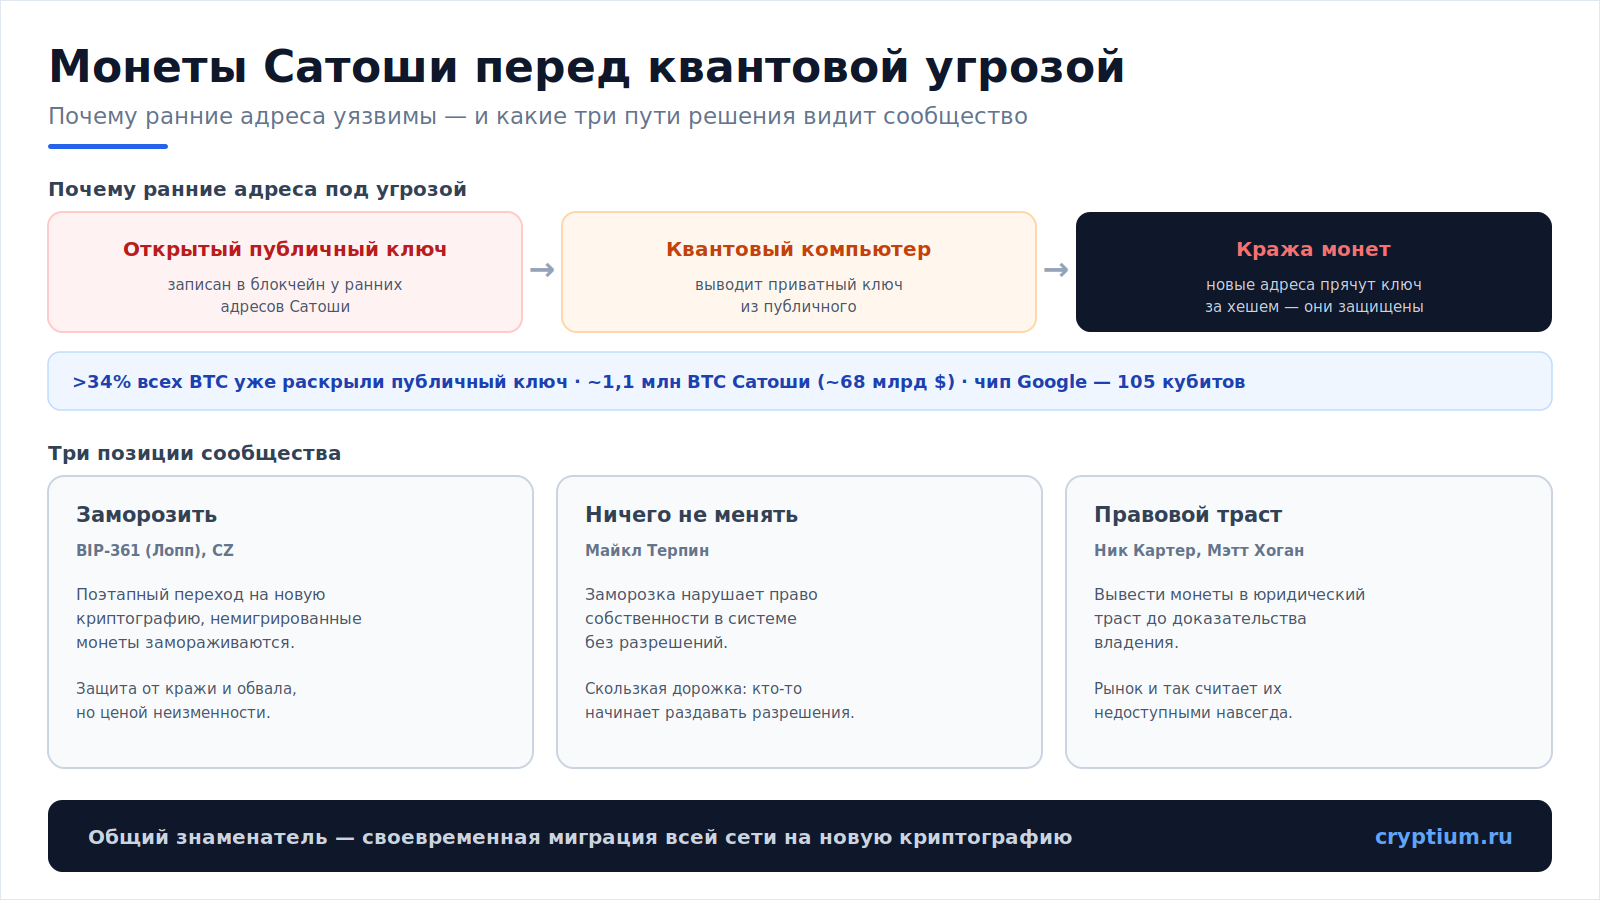Click text 'Защита от кражи и обвала, но ценой неизменности'
This screenshot has width=1600, height=900.
tap(187, 700)
